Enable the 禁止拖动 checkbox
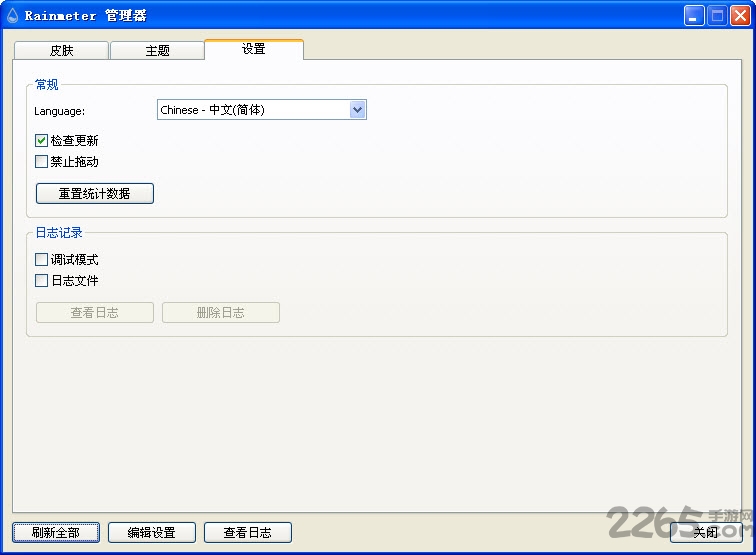Image resolution: width=756 pixels, height=555 pixels. 42,162
